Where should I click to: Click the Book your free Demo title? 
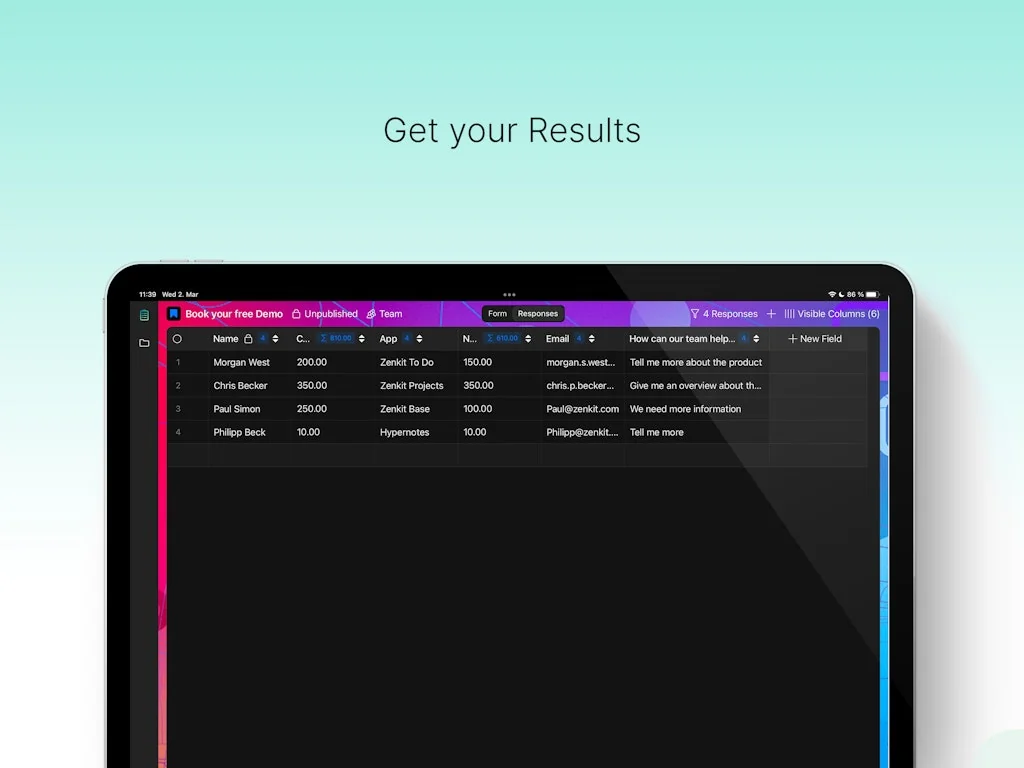(x=232, y=313)
